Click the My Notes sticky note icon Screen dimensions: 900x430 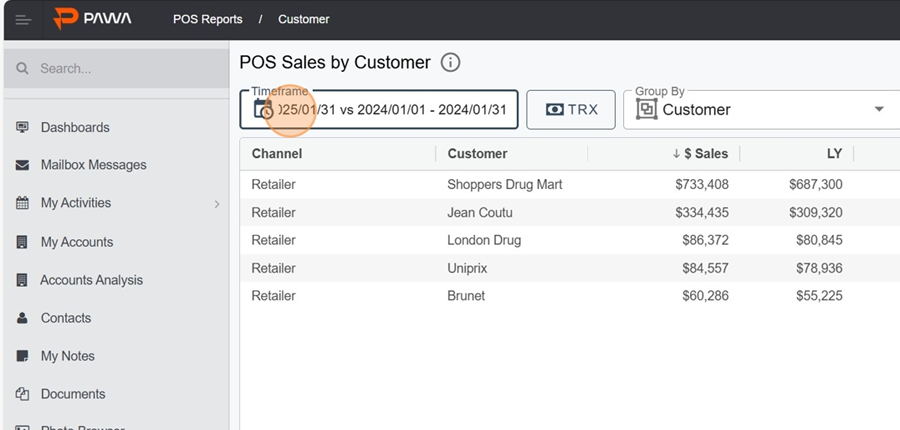click(x=22, y=356)
